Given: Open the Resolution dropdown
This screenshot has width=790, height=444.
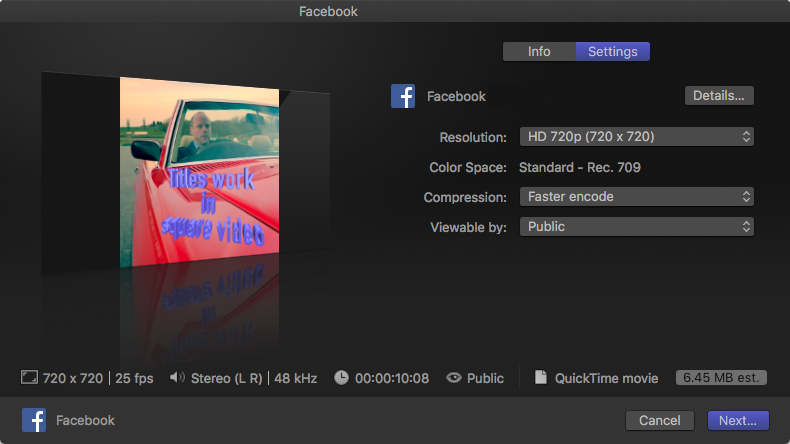Looking at the screenshot, I should (x=637, y=137).
